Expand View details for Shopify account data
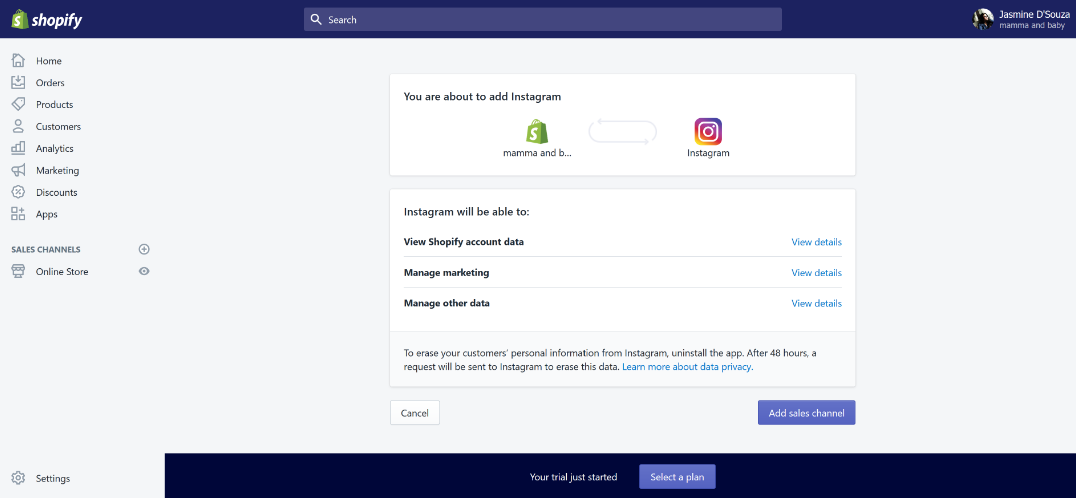Viewport: 1076px width, 498px height. point(817,242)
